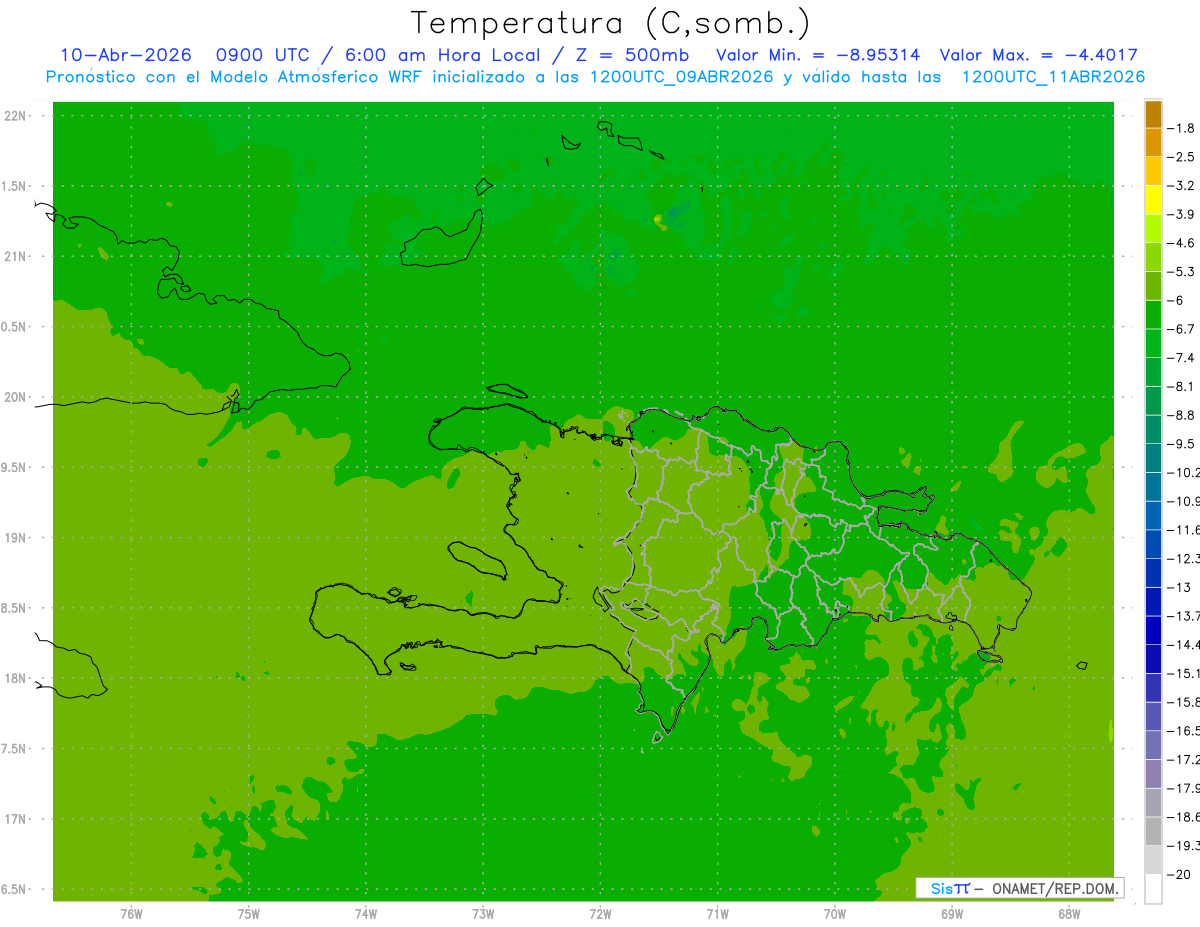Select the yellow -3.9 legend swatch

(1153, 200)
